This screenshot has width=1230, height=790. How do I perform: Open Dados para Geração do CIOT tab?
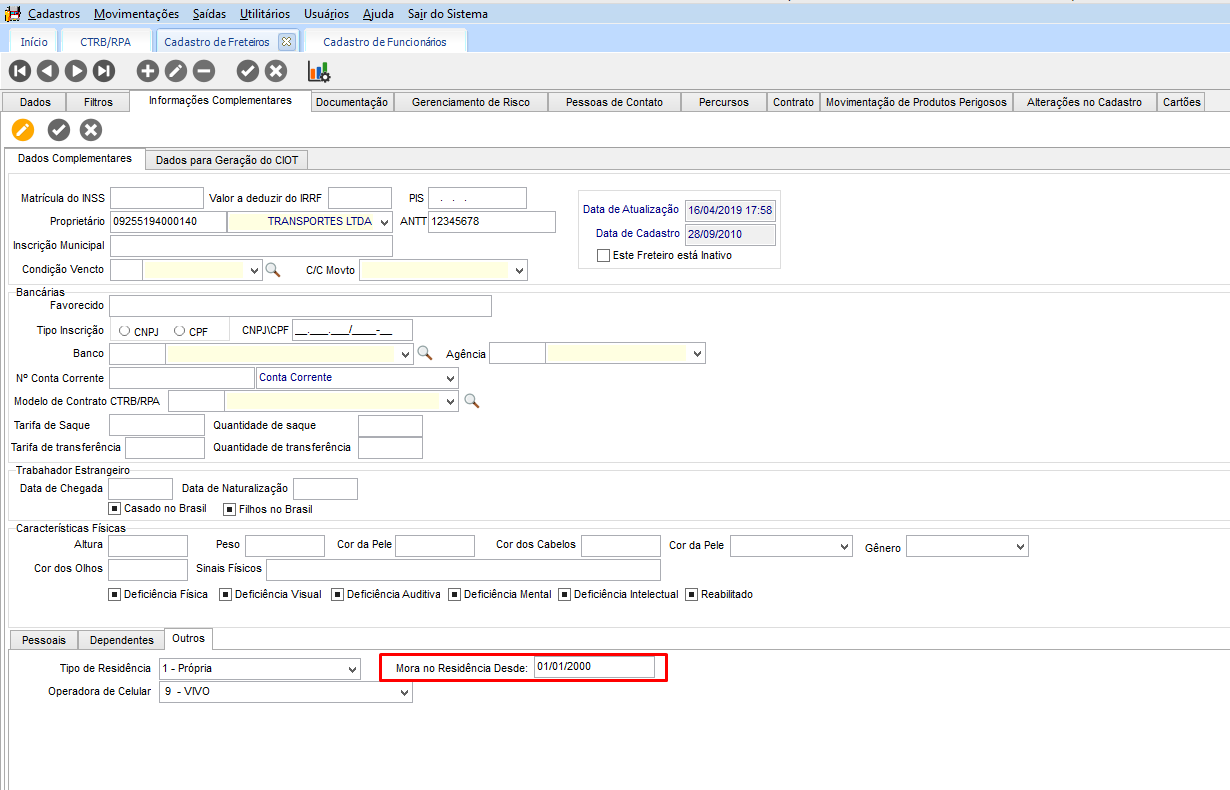tap(227, 160)
